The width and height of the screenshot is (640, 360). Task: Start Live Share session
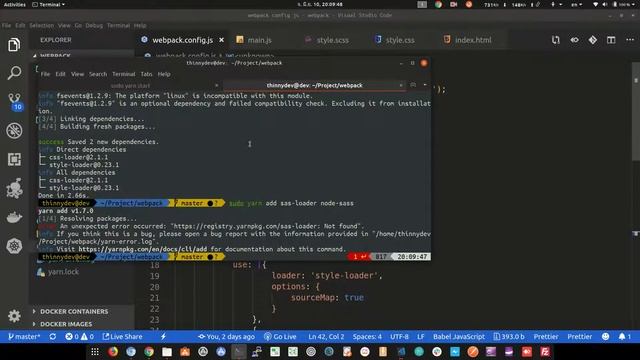(122, 337)
